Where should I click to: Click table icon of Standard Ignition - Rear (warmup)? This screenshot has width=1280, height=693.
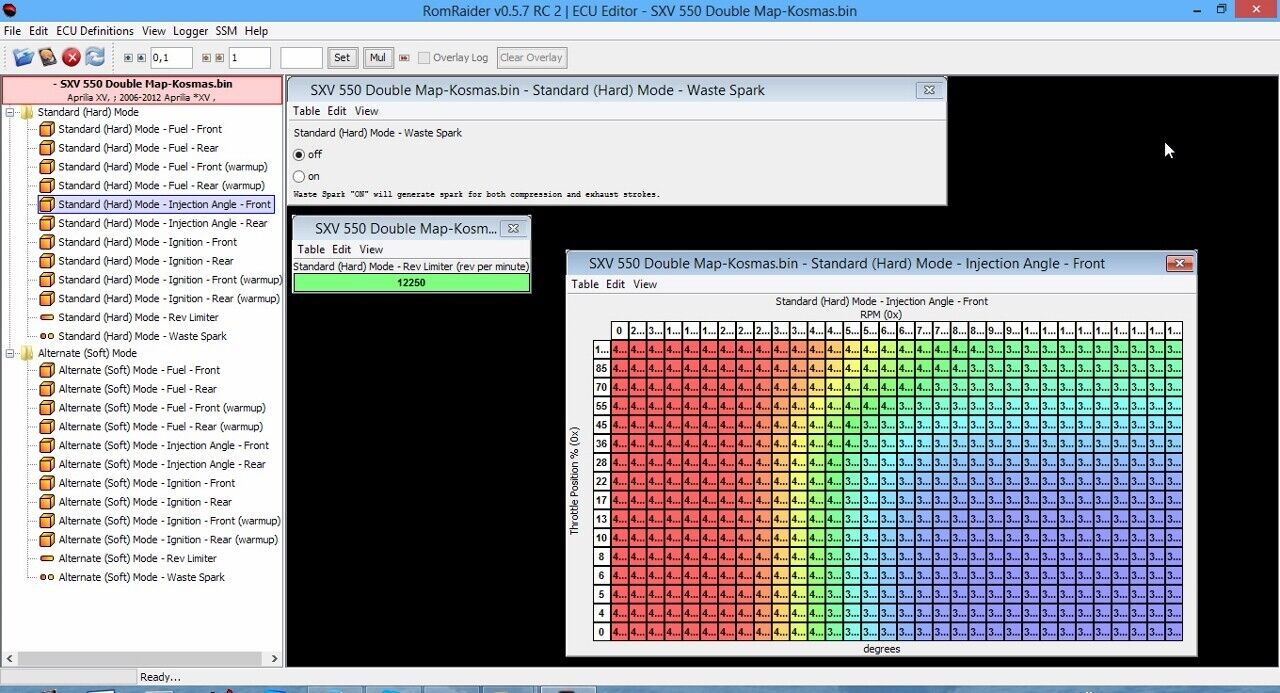[47, 298]
